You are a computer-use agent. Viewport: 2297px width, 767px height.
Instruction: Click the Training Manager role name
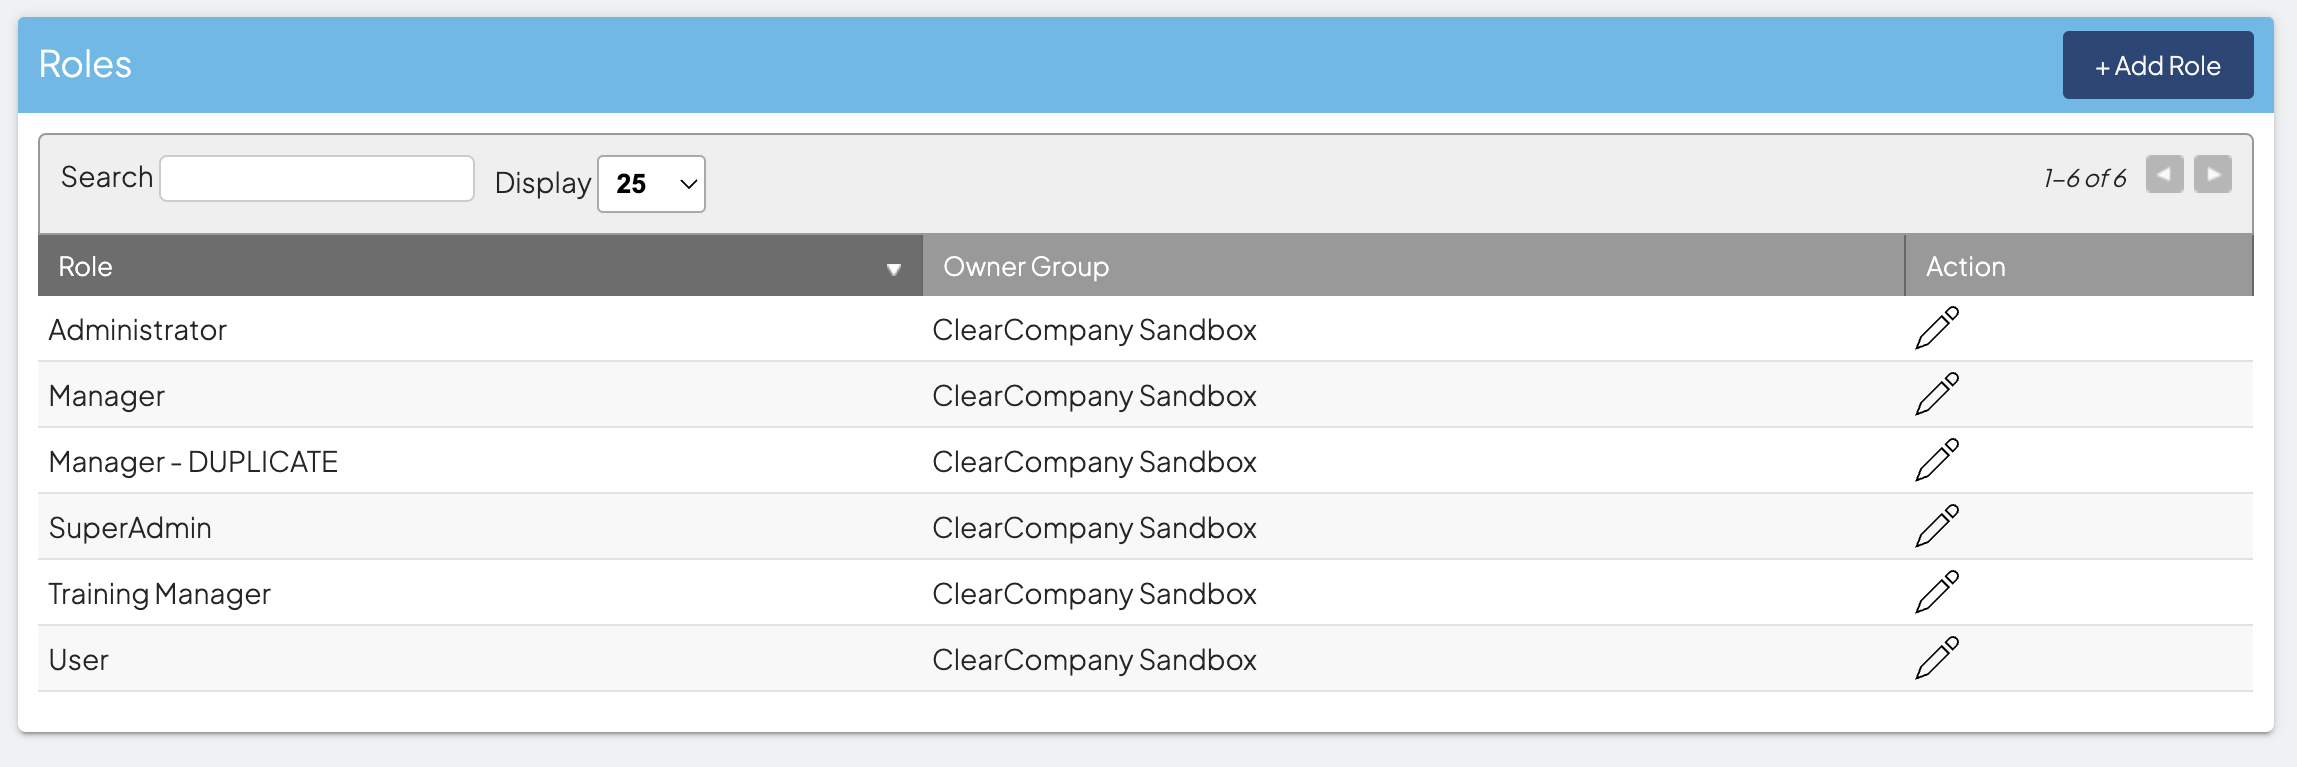point(160,594)
